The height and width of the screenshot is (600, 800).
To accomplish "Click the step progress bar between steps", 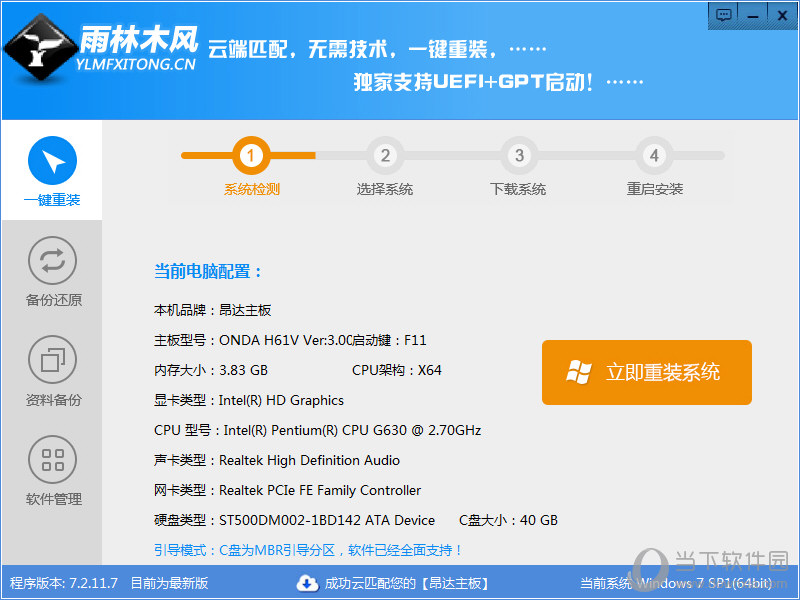I will pyautogui.click(x=320, y=156).
